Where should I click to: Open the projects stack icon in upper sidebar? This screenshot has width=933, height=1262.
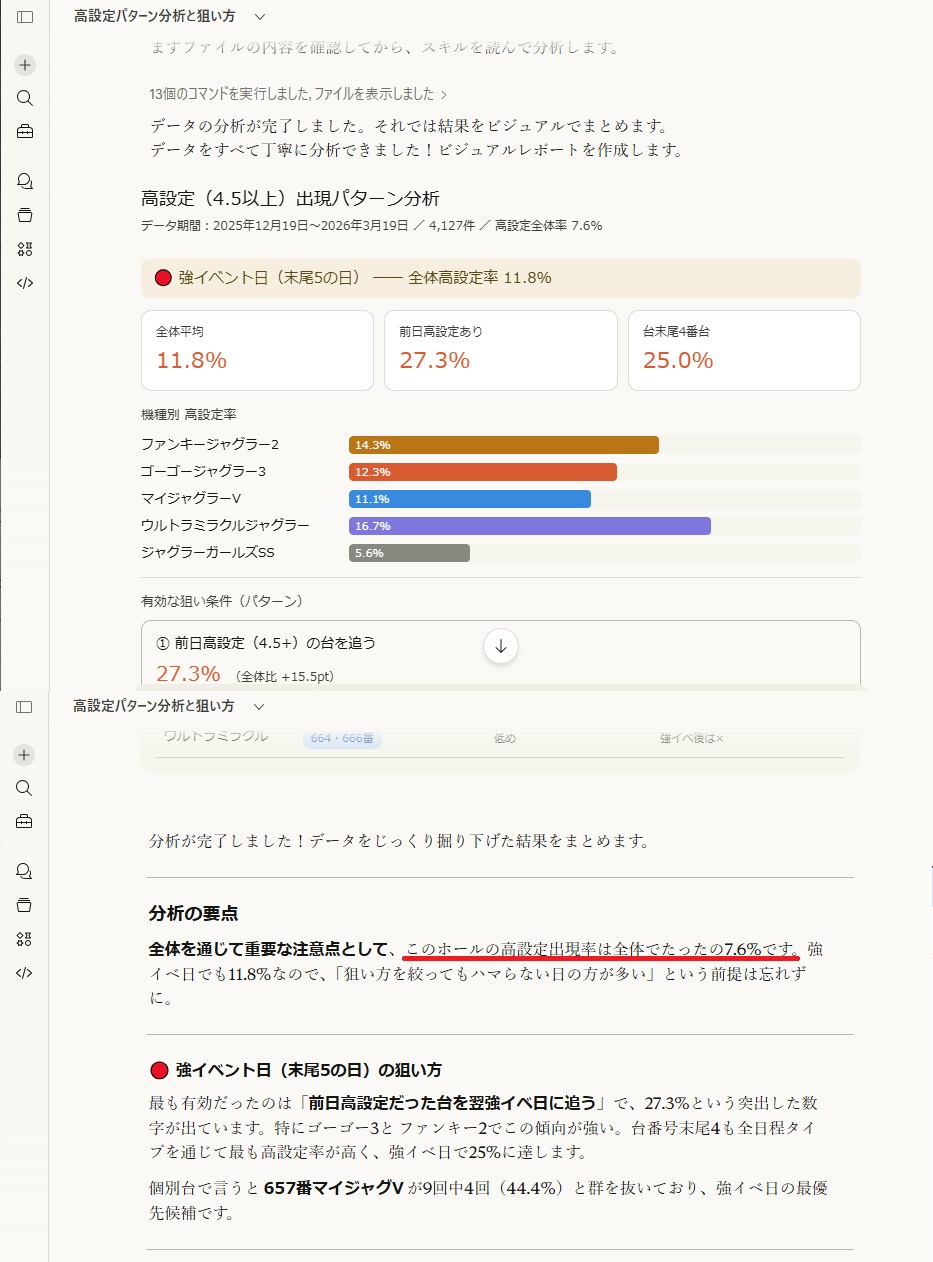pos(25,215)
